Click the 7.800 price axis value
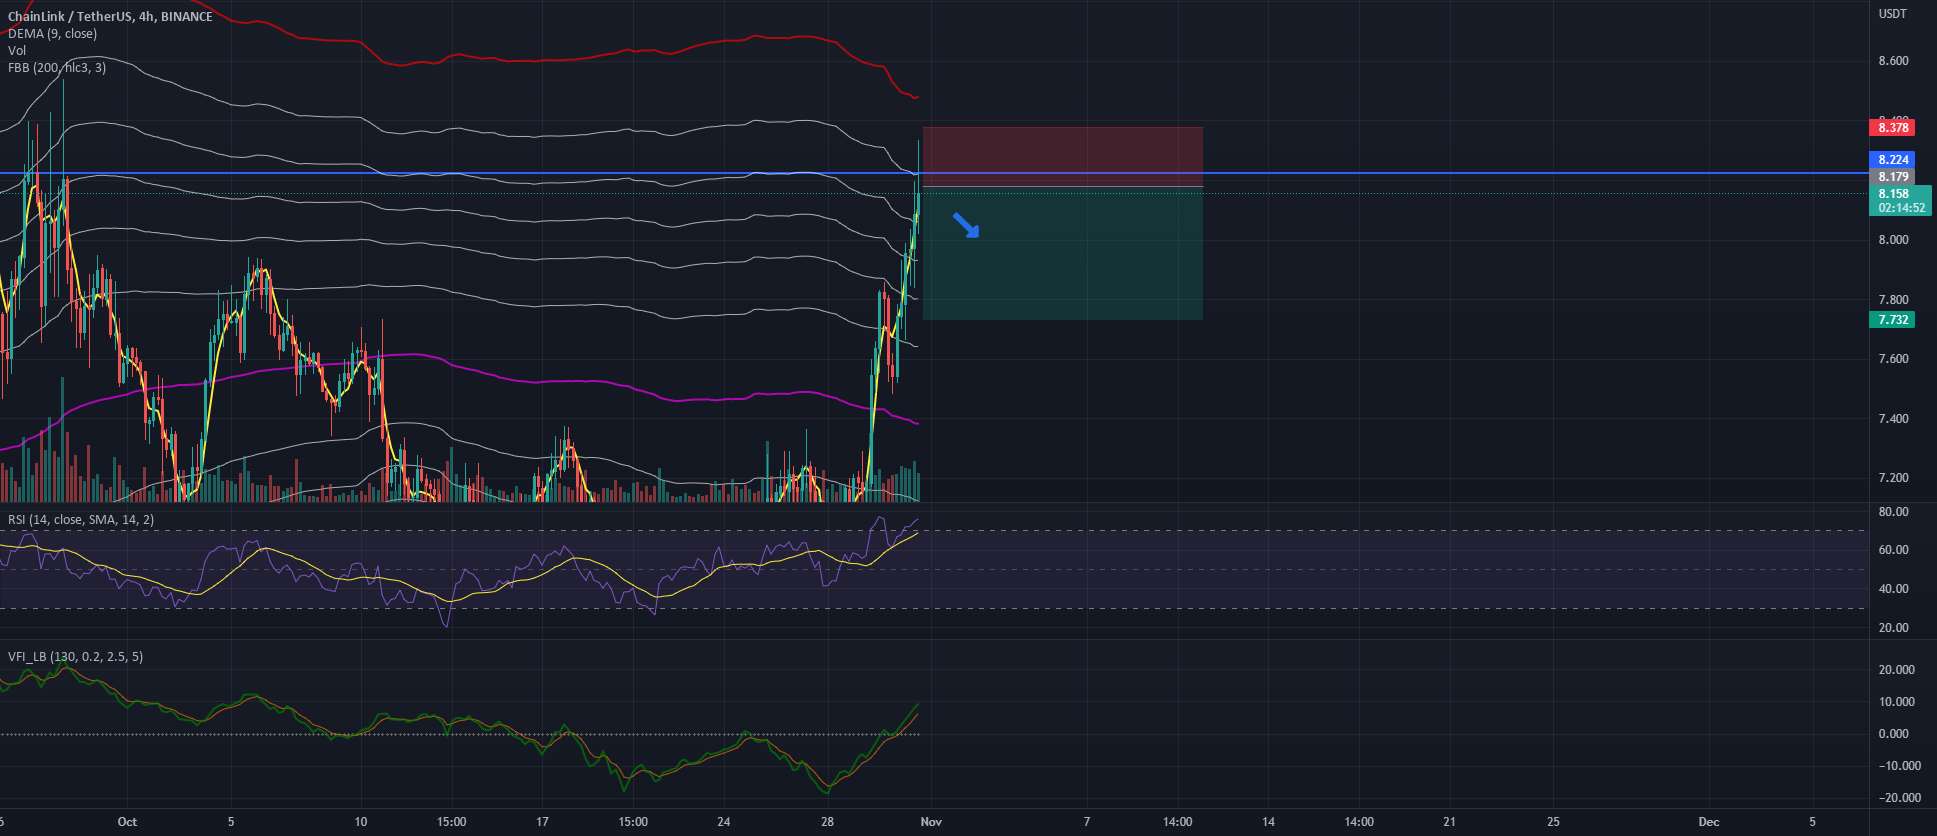This screenshot has height=836, width=1937. point(1894,300)
